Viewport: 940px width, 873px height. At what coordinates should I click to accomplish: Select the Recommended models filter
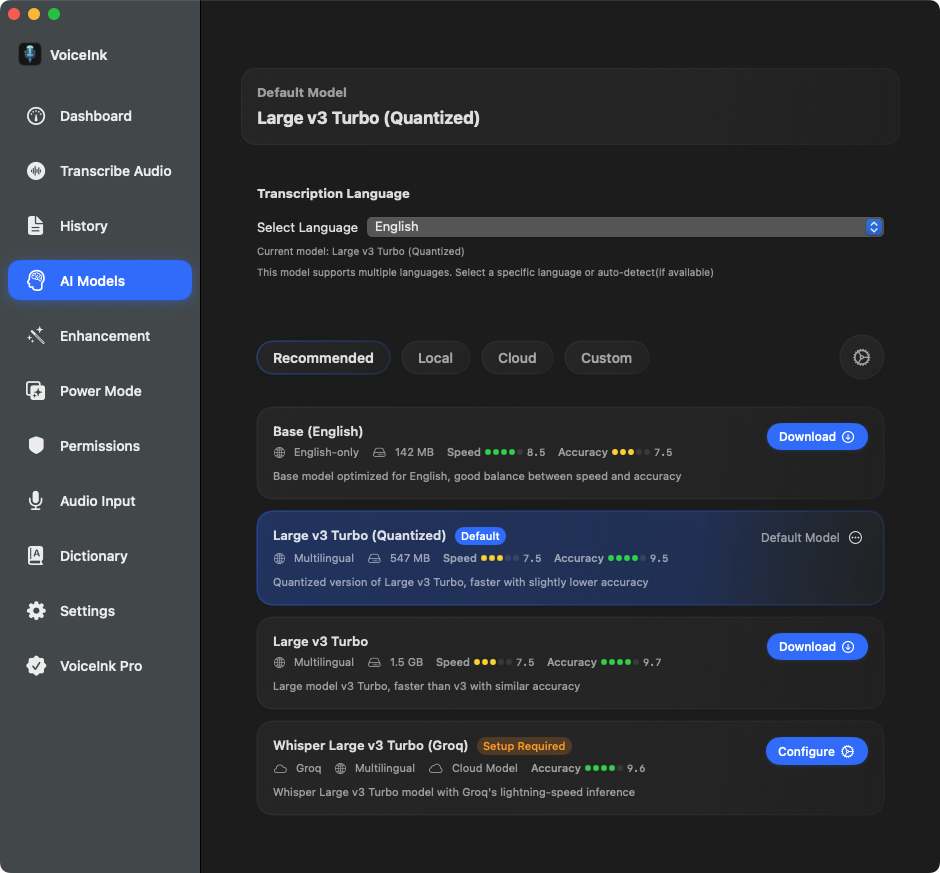point(323,358)
